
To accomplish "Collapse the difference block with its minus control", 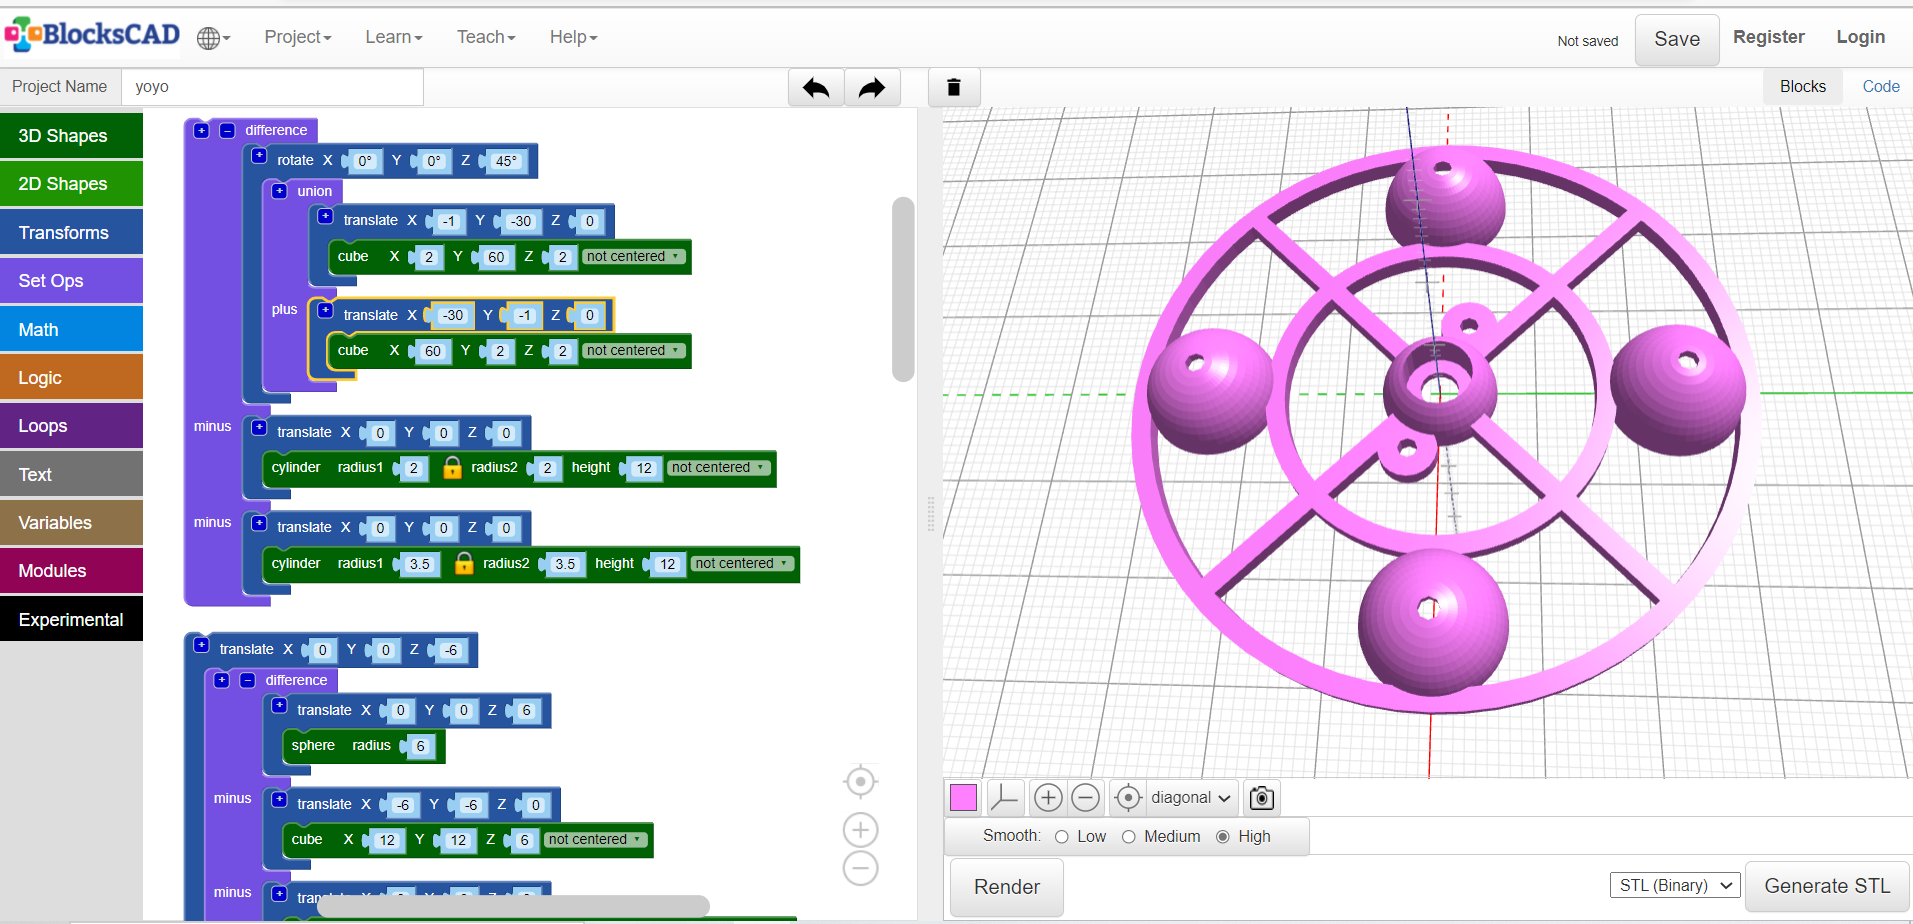I will 227,130.
